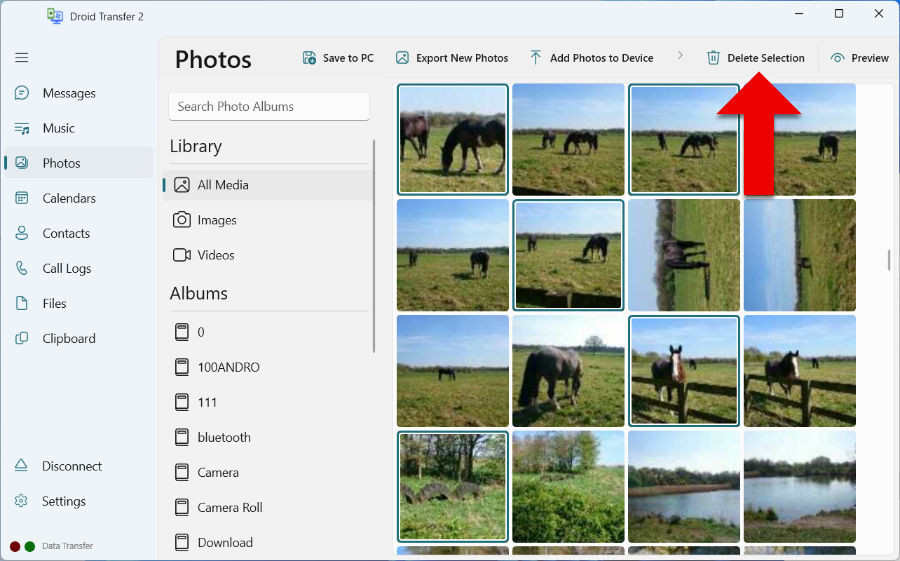The image size is (900, 561).
Task: Open the Clipboard section
Action: coord(69,338)
